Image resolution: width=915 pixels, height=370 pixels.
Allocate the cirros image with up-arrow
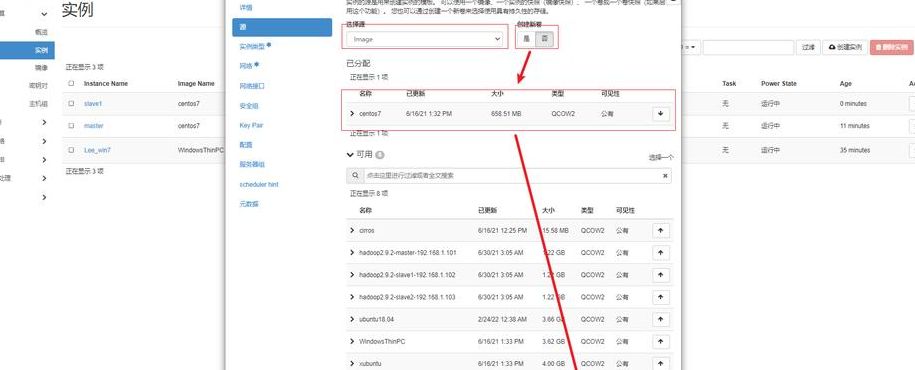[x=661, y=231]
